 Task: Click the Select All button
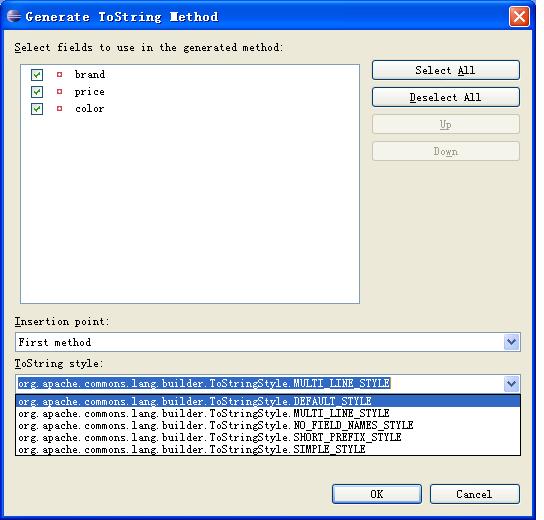446,70
